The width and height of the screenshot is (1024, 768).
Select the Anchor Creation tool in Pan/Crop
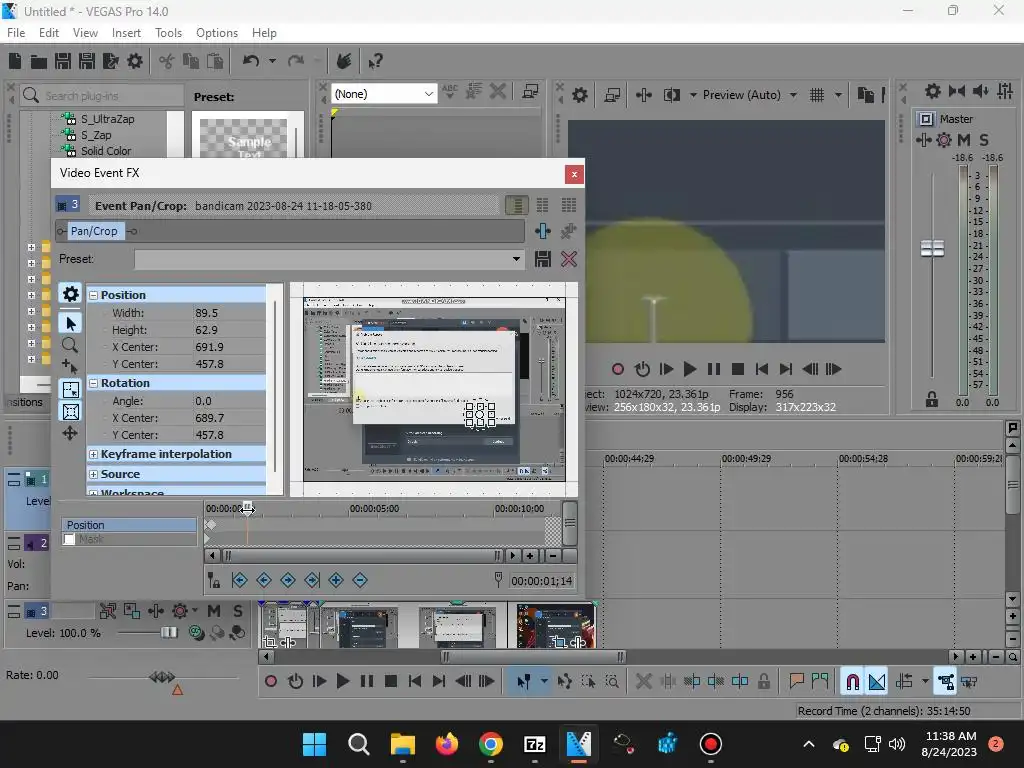[69, 366]
